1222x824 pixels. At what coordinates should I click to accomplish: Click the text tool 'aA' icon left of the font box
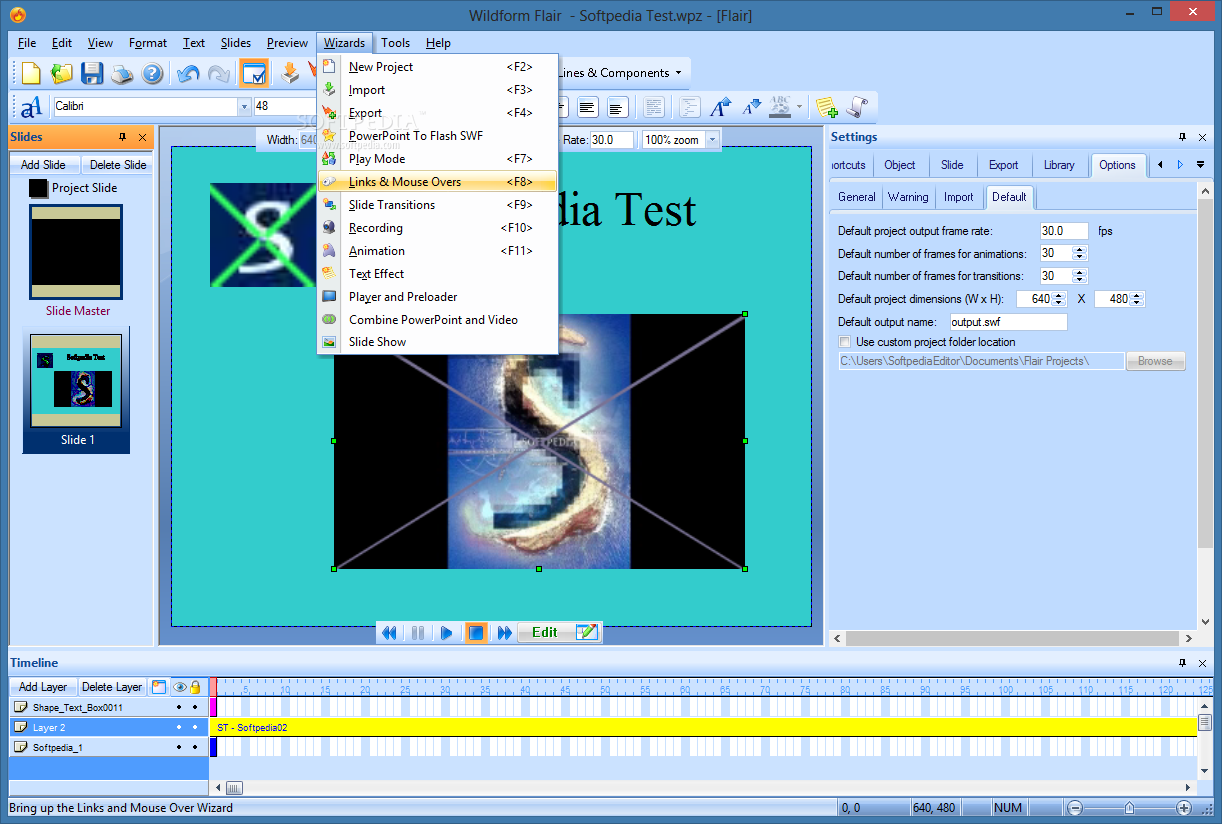point(32,106)
